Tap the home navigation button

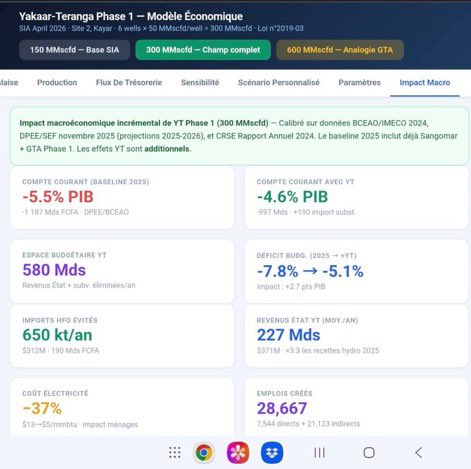369,453
